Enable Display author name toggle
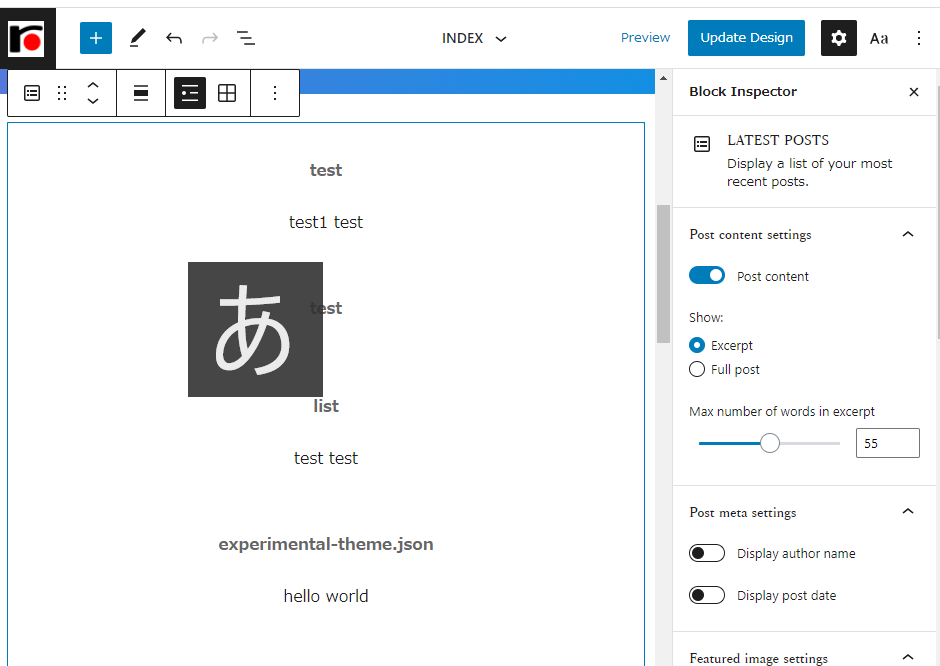 pos(707,553)
